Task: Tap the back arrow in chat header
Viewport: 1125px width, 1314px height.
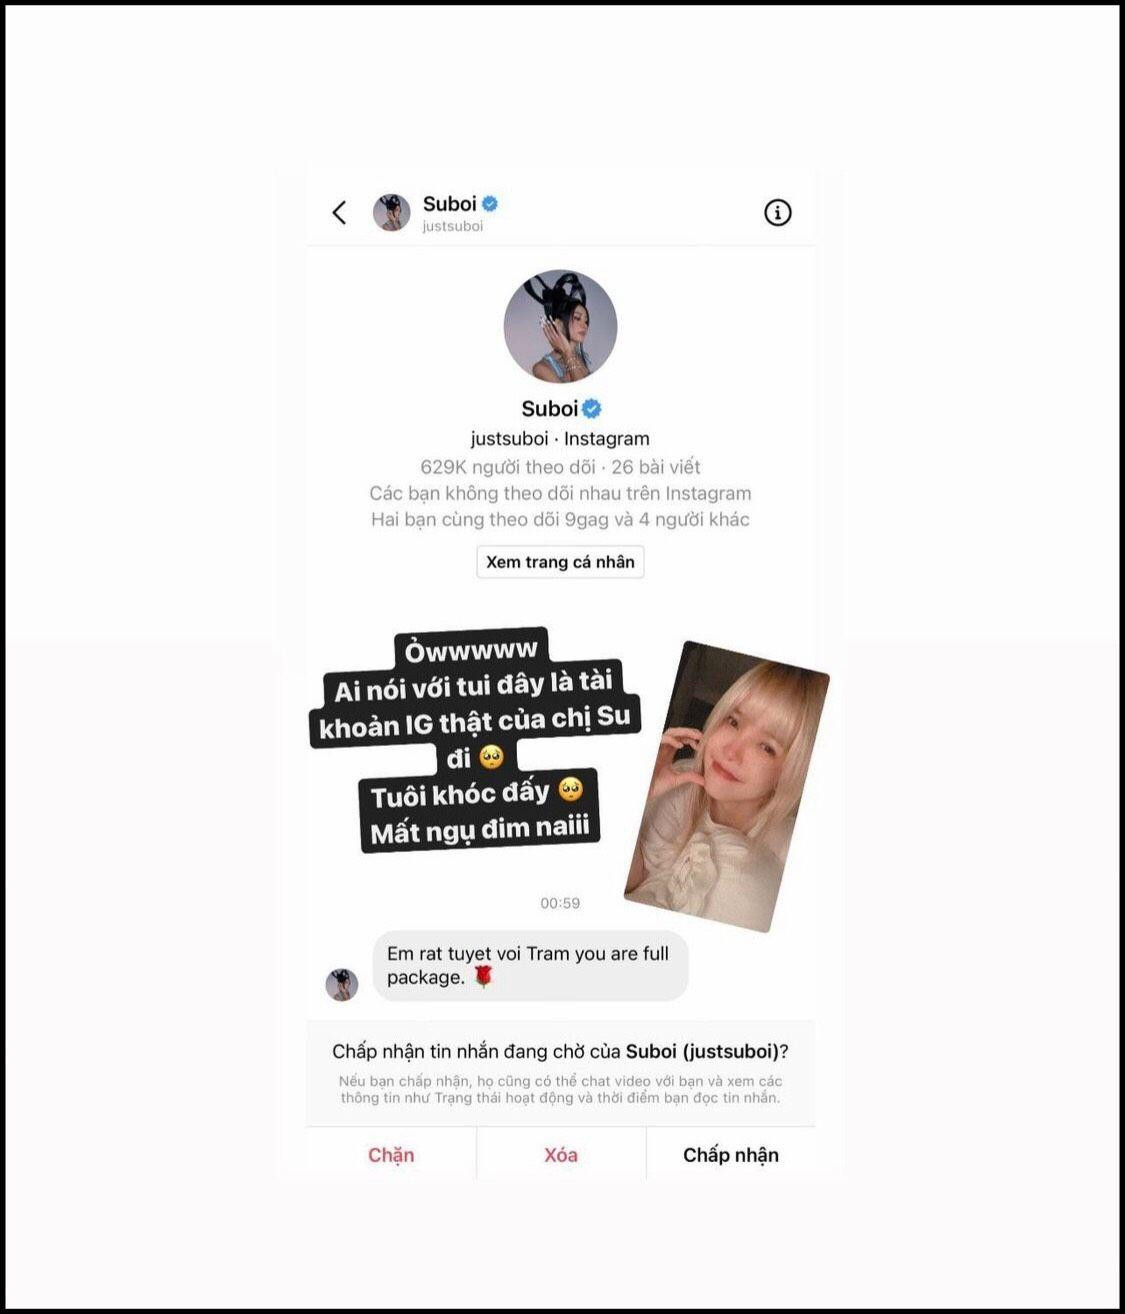Action: point(339,212)
